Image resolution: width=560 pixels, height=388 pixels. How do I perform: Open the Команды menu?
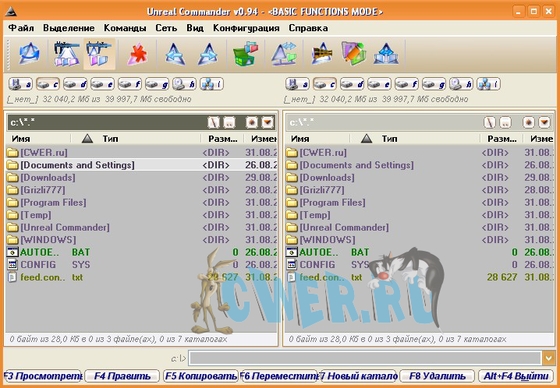pos(125,28)
